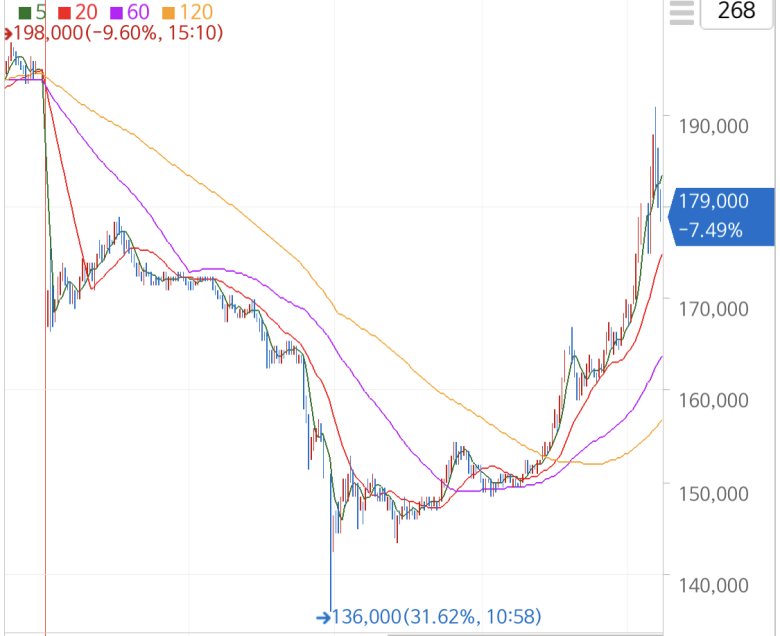Toggle the orange 120-period moving average
Image resolution: width=780 pixels, height=636 pixels.
[x=169, y=13]
